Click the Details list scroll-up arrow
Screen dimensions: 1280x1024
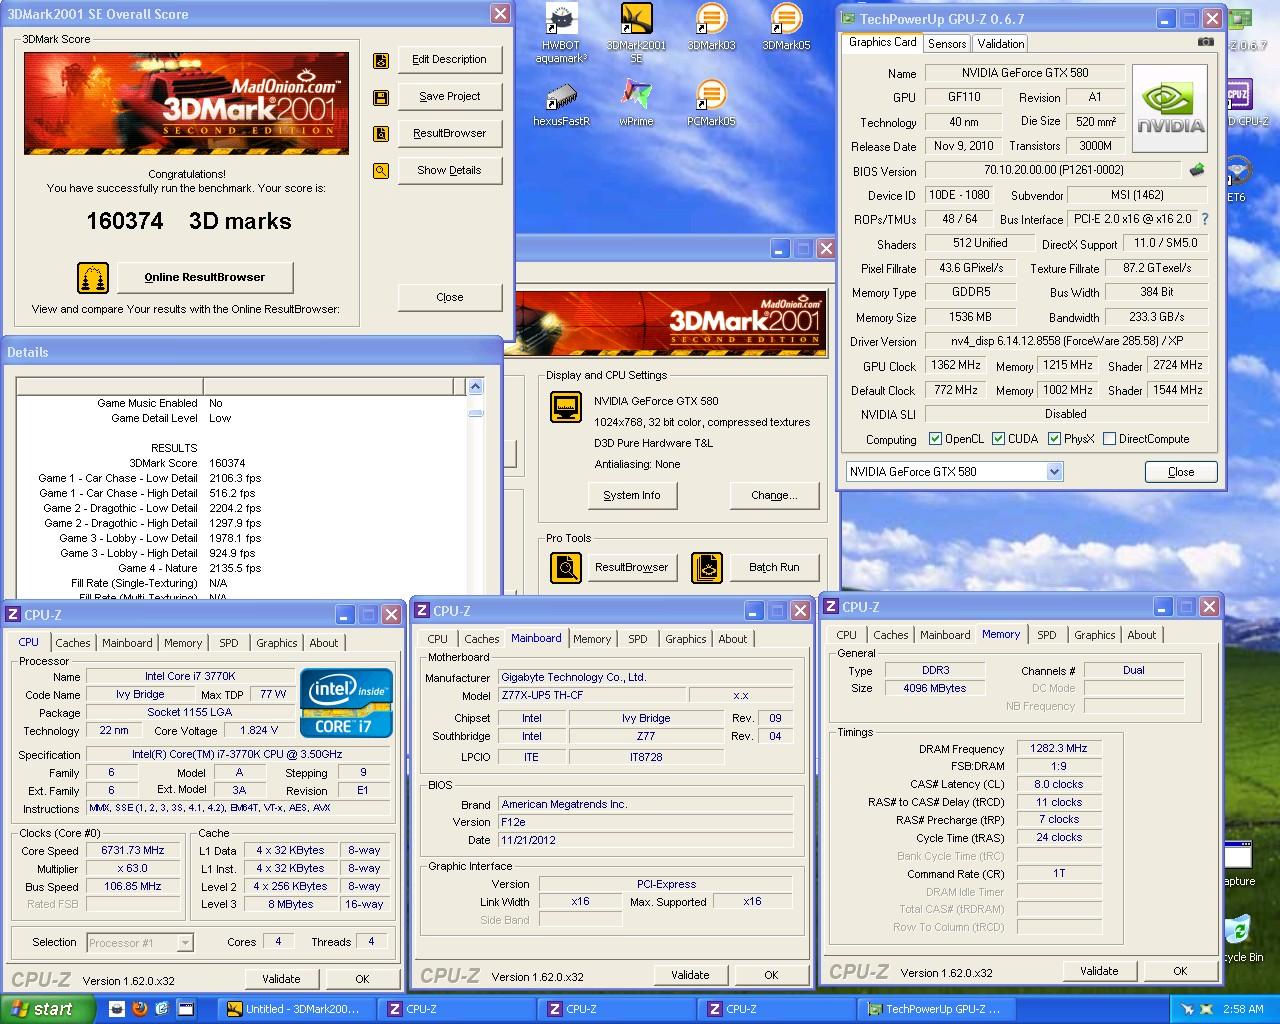pos(475,387)
